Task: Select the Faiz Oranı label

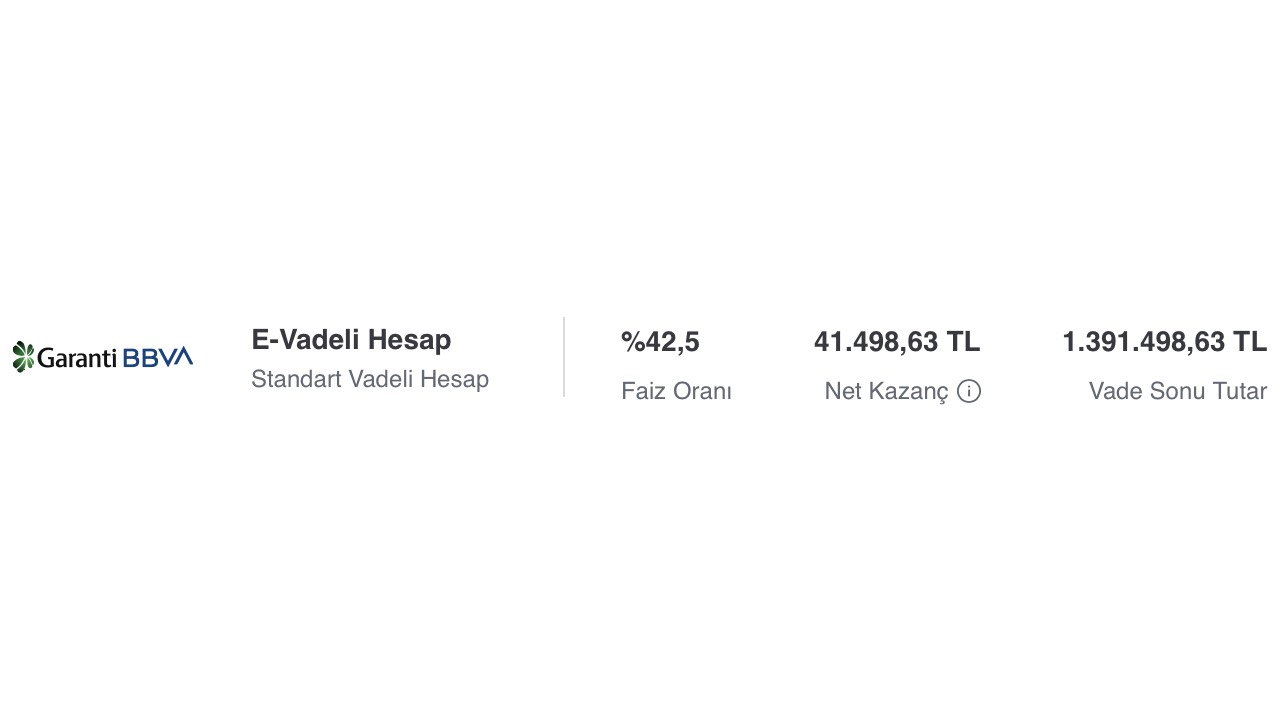Action: (x=676, y=391)
